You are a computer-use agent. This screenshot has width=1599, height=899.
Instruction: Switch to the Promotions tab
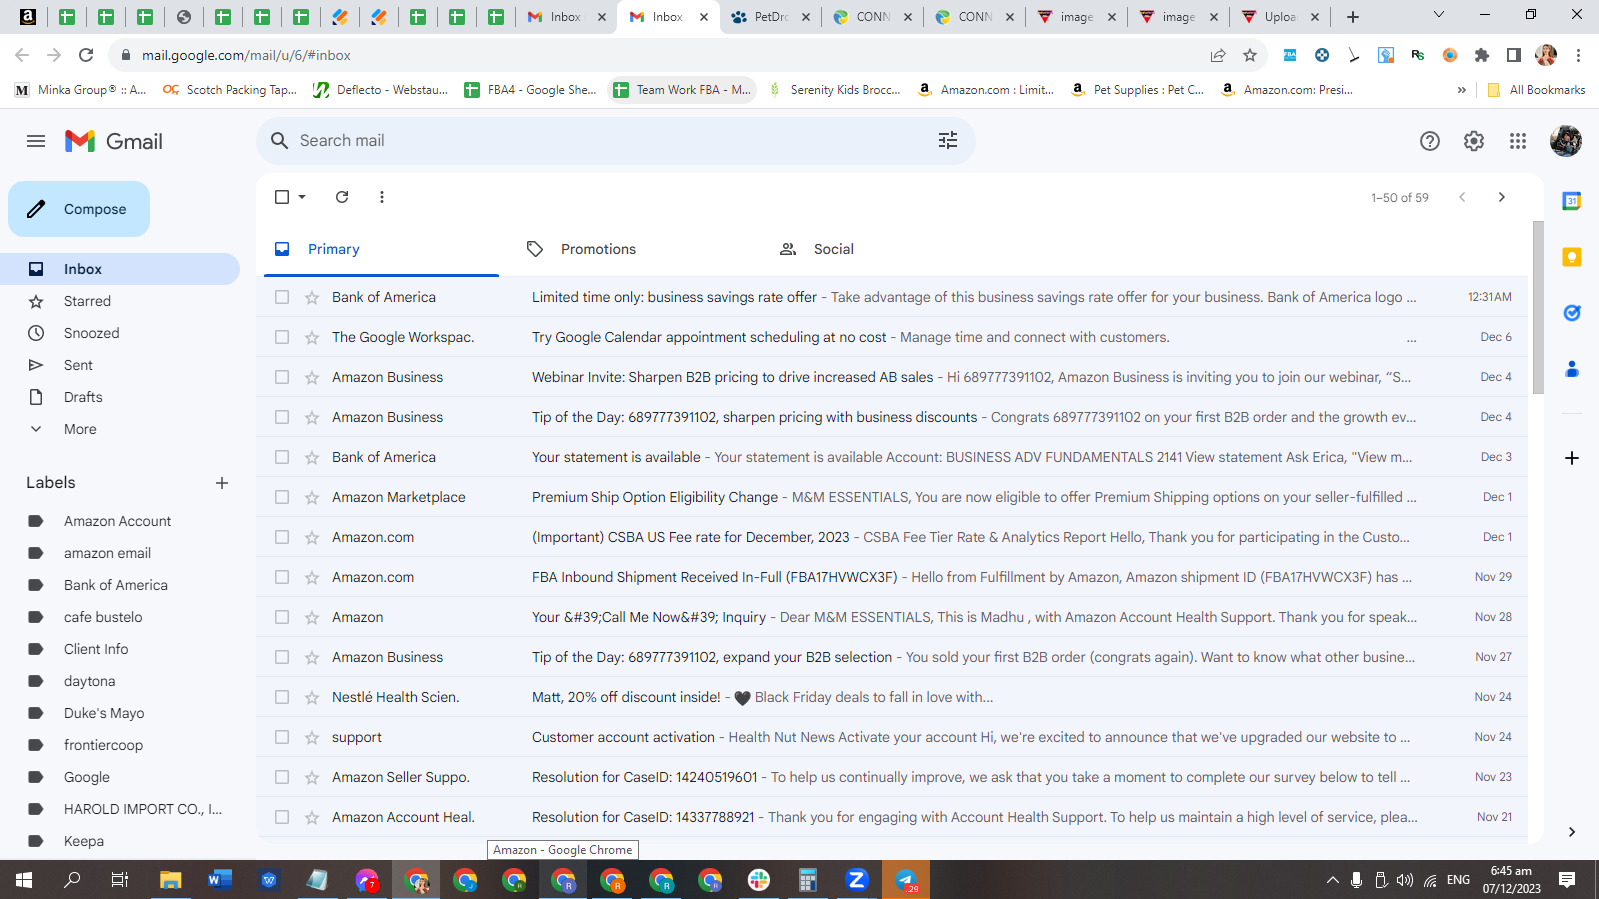[x=634, y=249]
